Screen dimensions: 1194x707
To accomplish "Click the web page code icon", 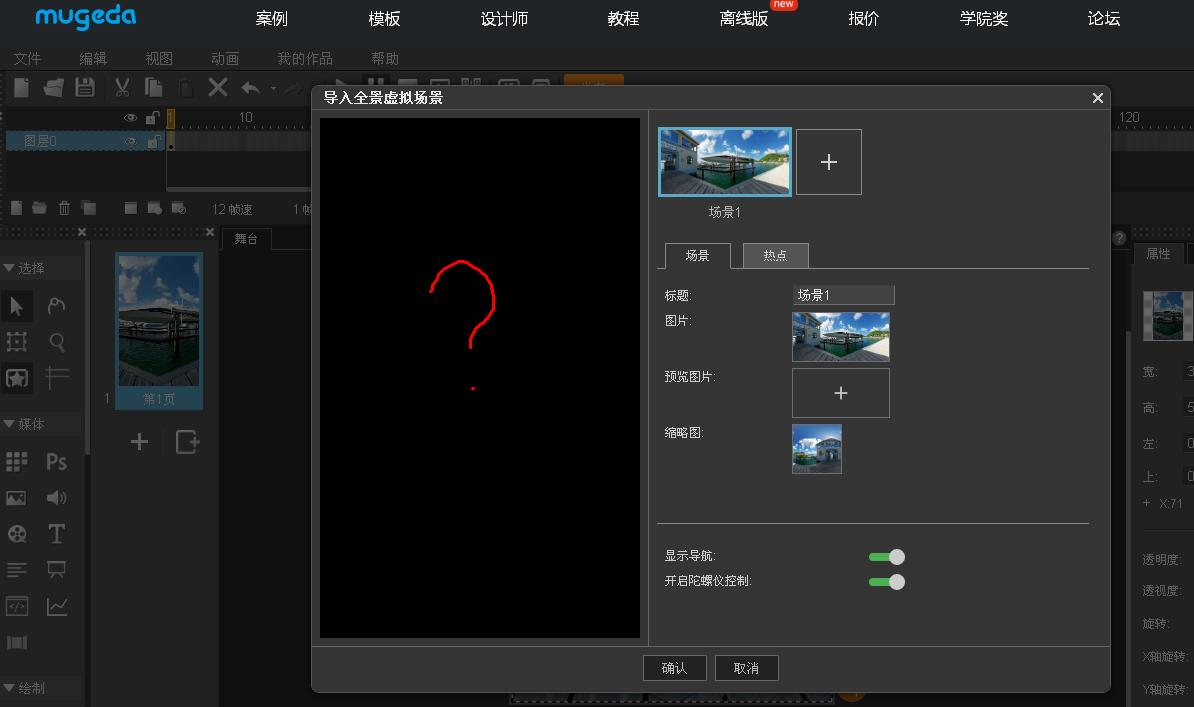I will click(x=17, y=606).
